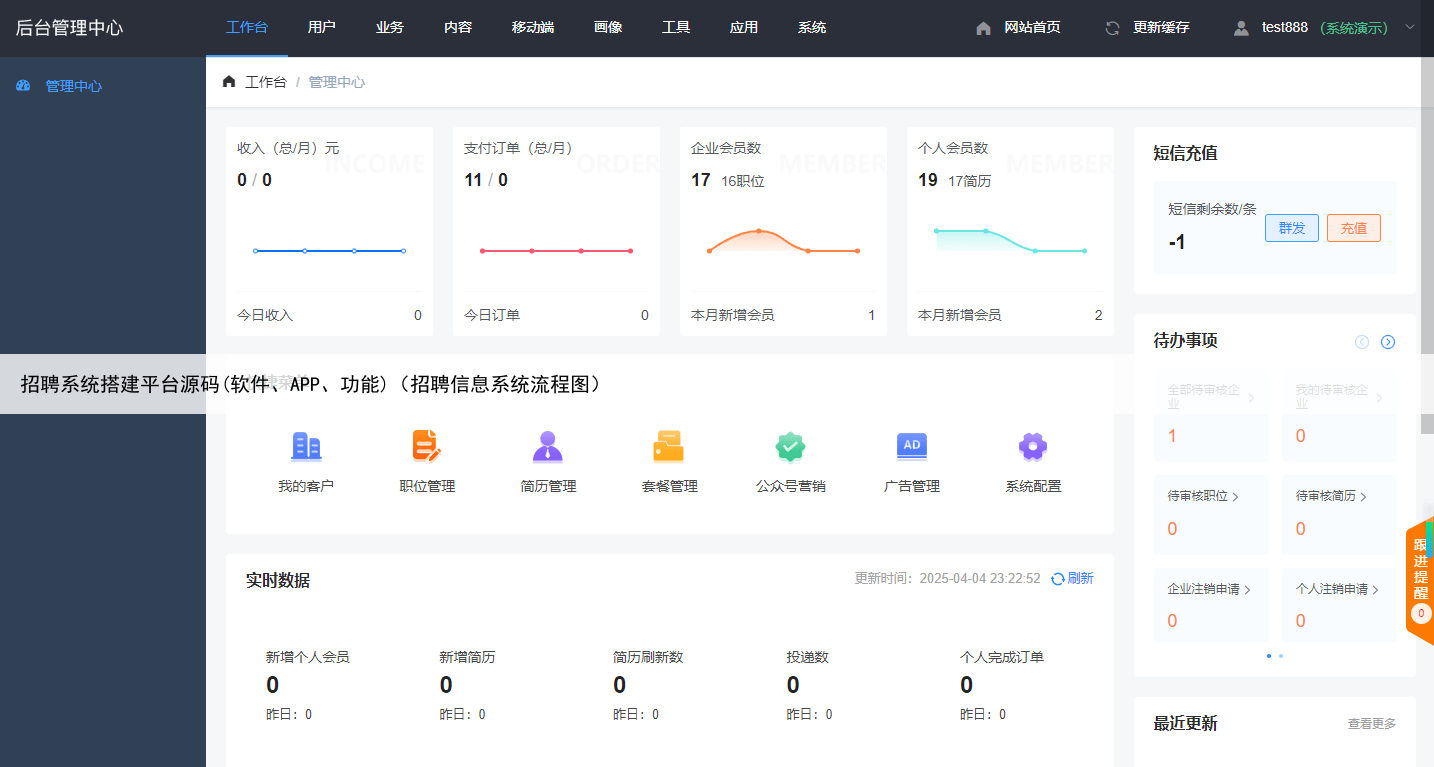Screen dimensions: 1434x767
Task: Open the 广告管理 AD icon
Action: 912,447
